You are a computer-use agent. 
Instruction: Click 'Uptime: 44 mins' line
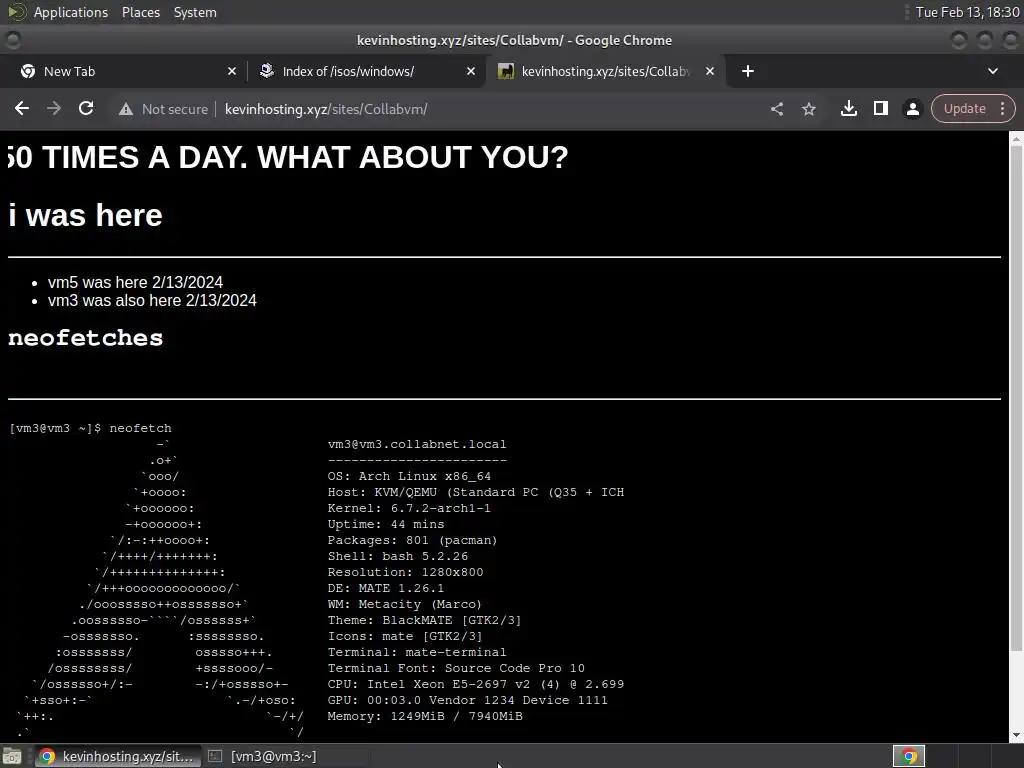pyautogui.click(x=385, y=524)
